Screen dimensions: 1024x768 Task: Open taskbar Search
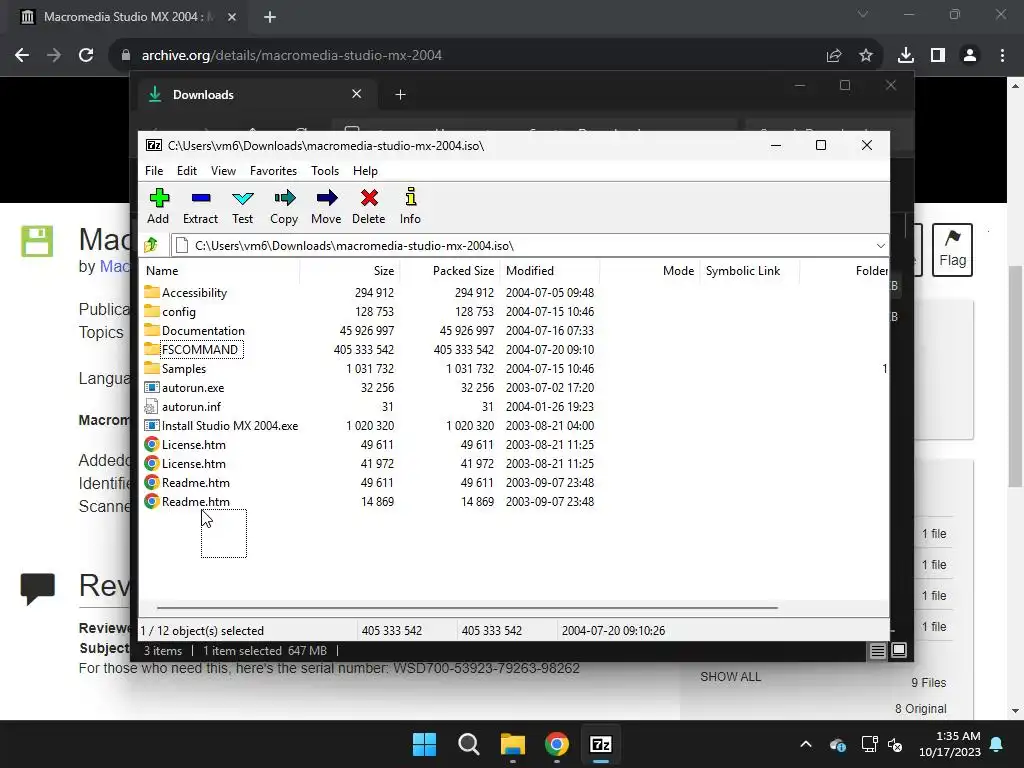tap(469, 744)
